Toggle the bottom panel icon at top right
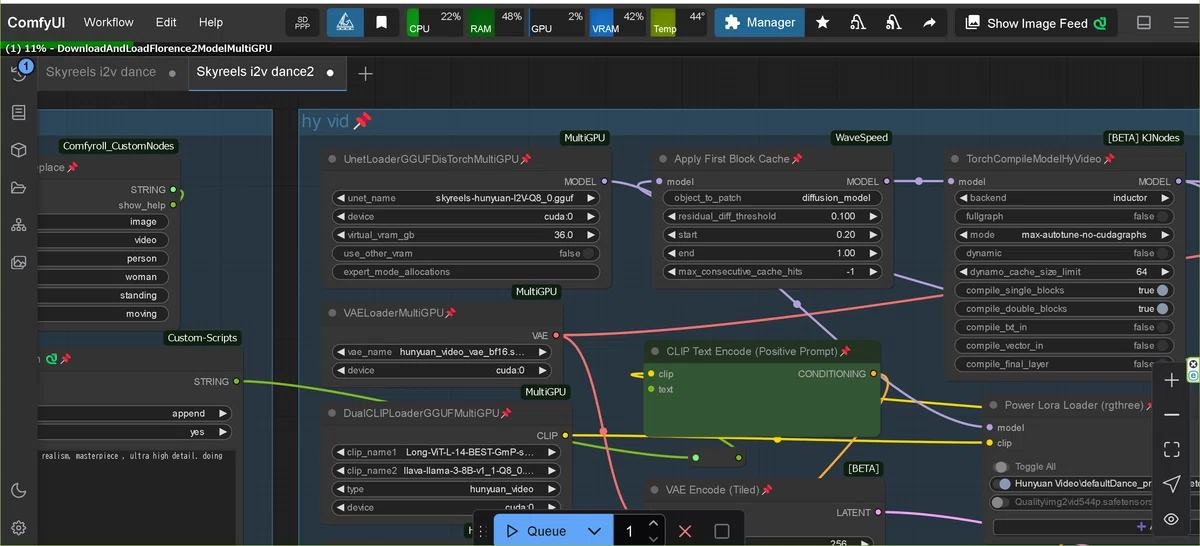 click(1144, 22)
